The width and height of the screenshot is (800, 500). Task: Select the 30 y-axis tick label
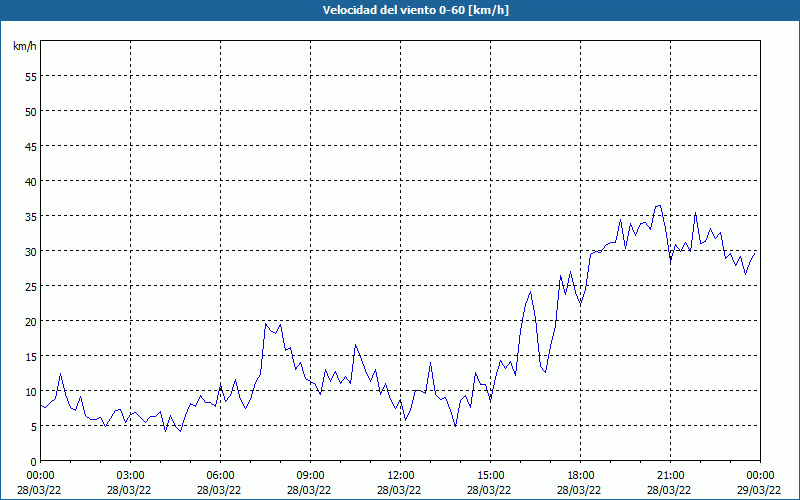click(x=31, y=252)
